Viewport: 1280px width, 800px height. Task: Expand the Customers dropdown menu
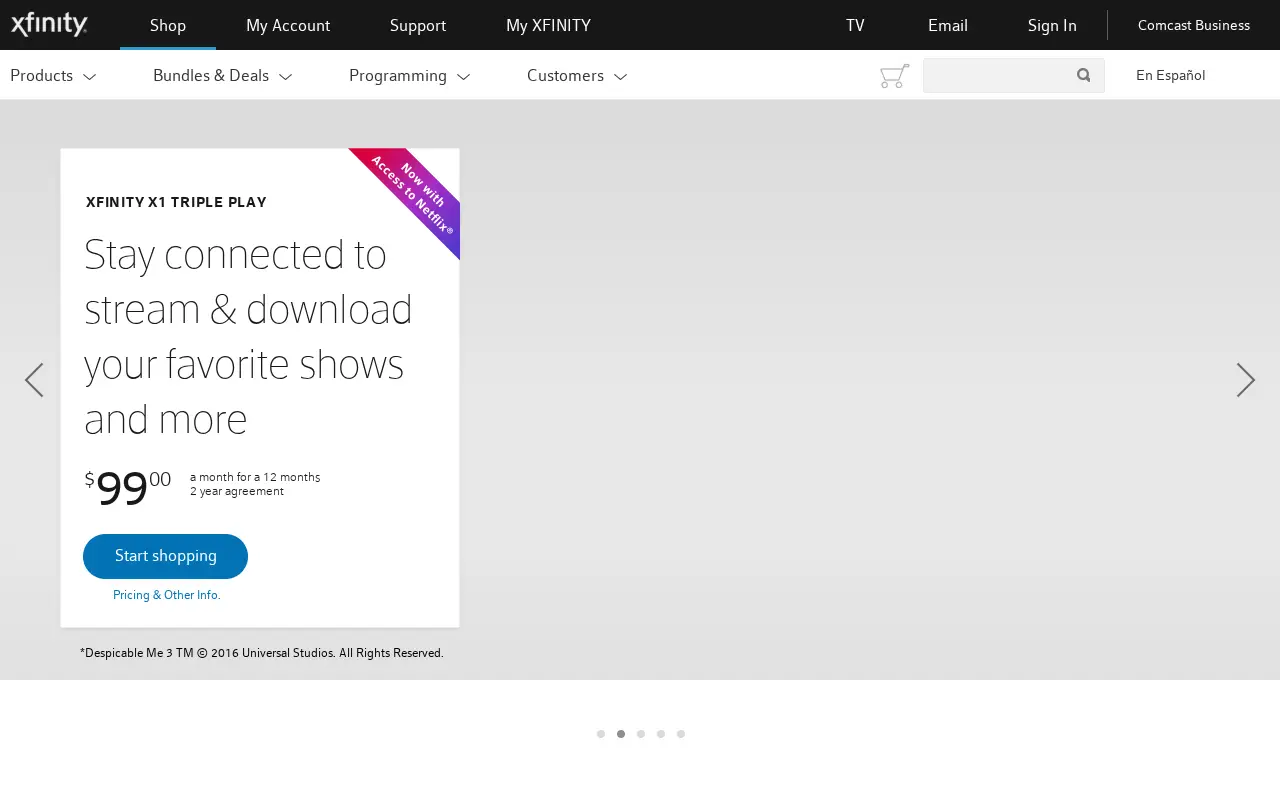coord(577,76)
